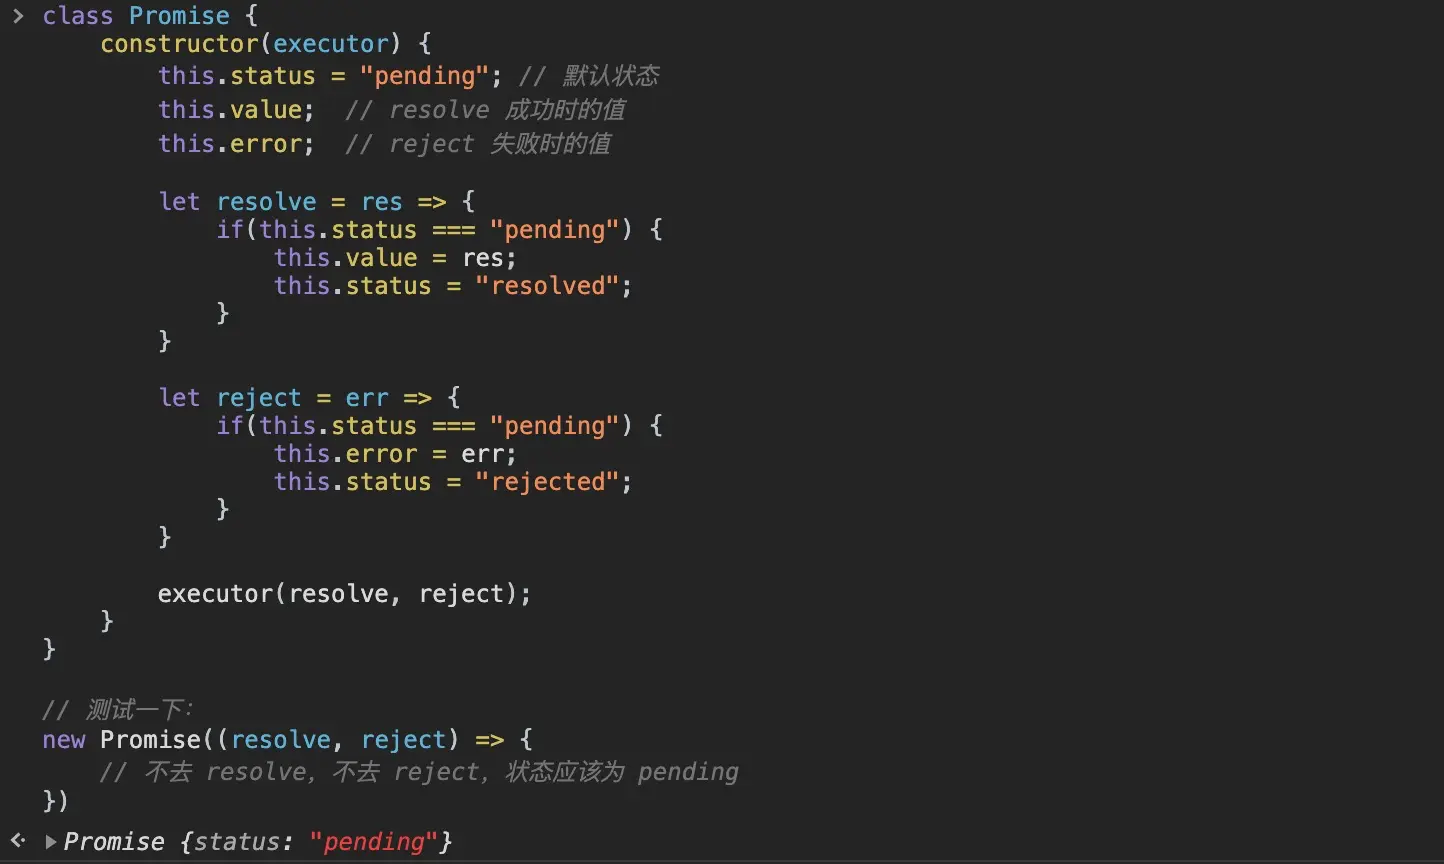Click the "rejected" string literal
The image size is (1444, 864).
pos(547,482)
